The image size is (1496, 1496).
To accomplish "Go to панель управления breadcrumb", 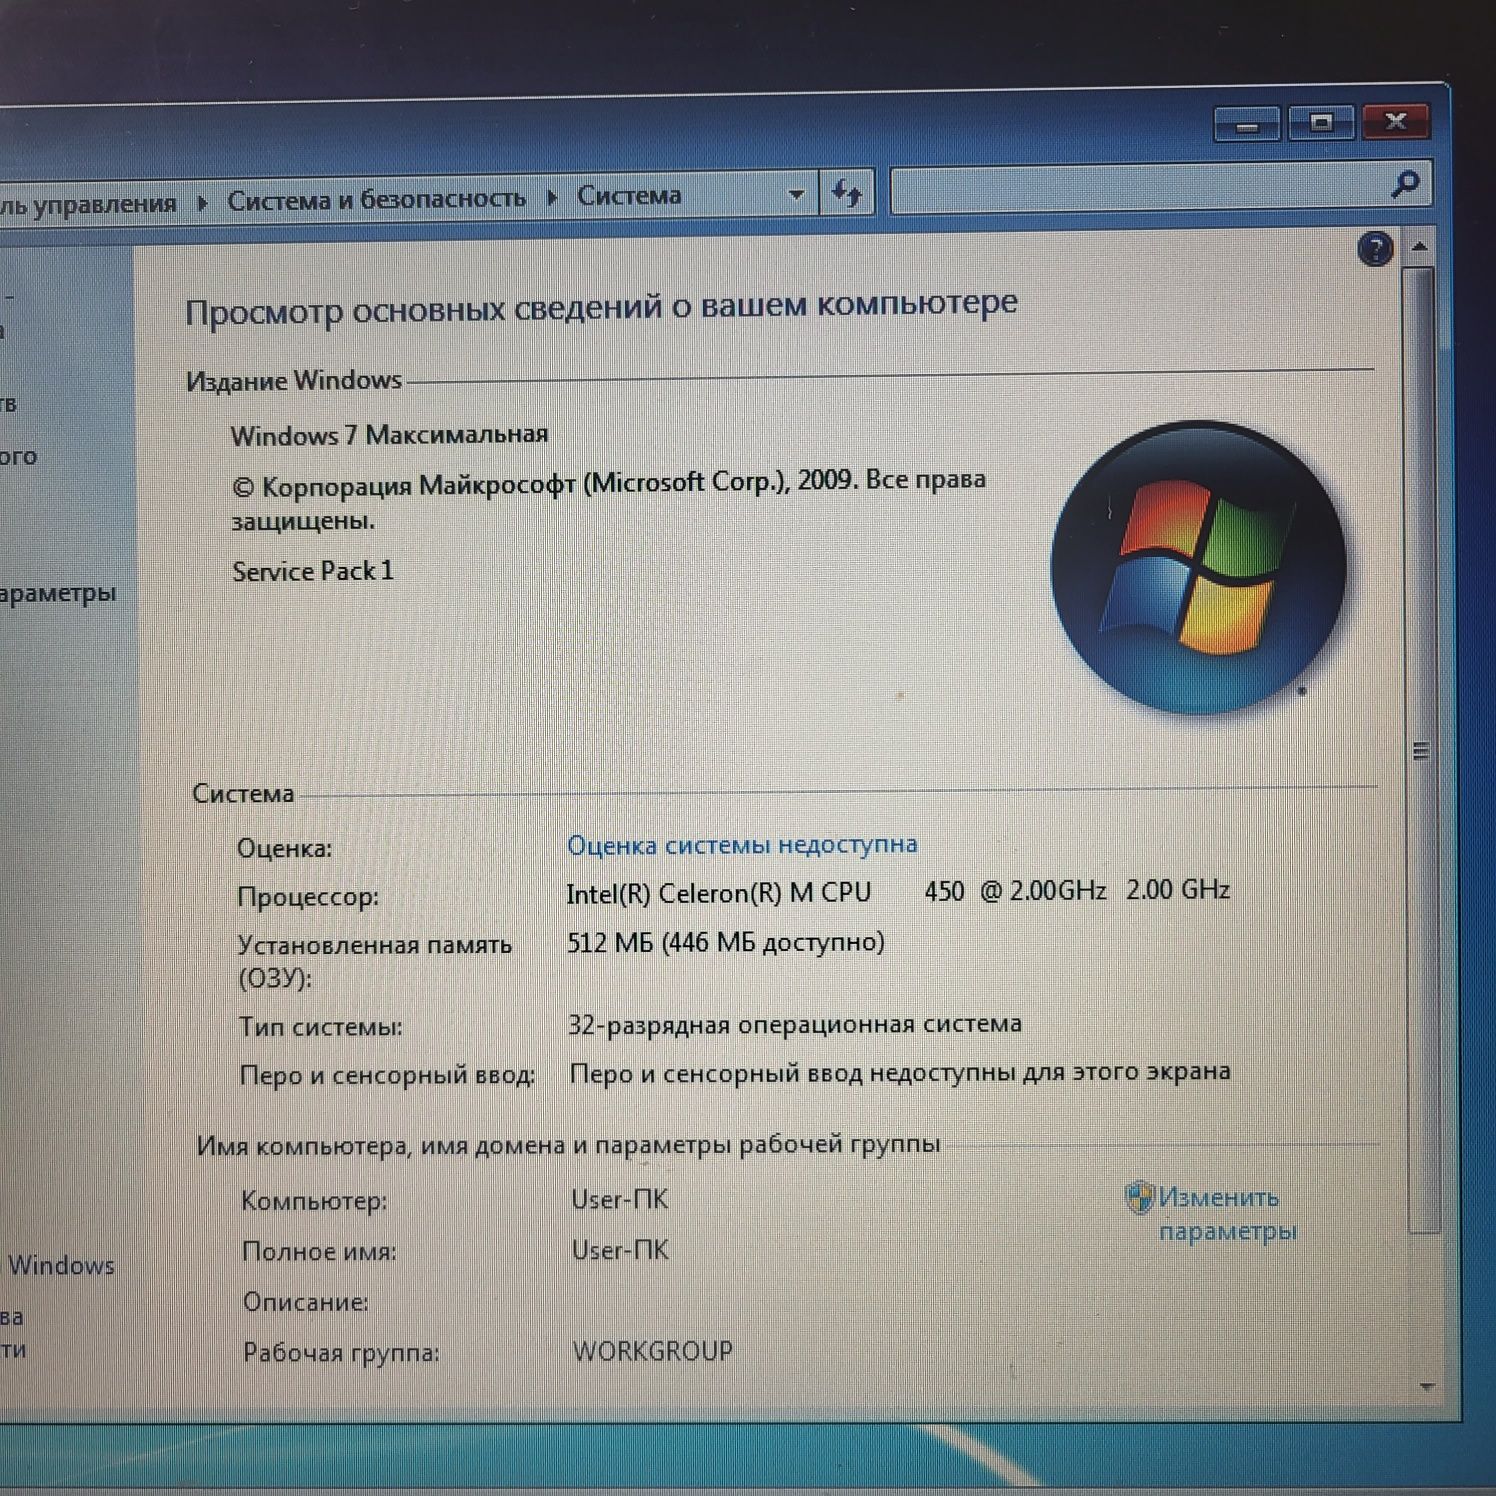I will click(x=88, y=205).
